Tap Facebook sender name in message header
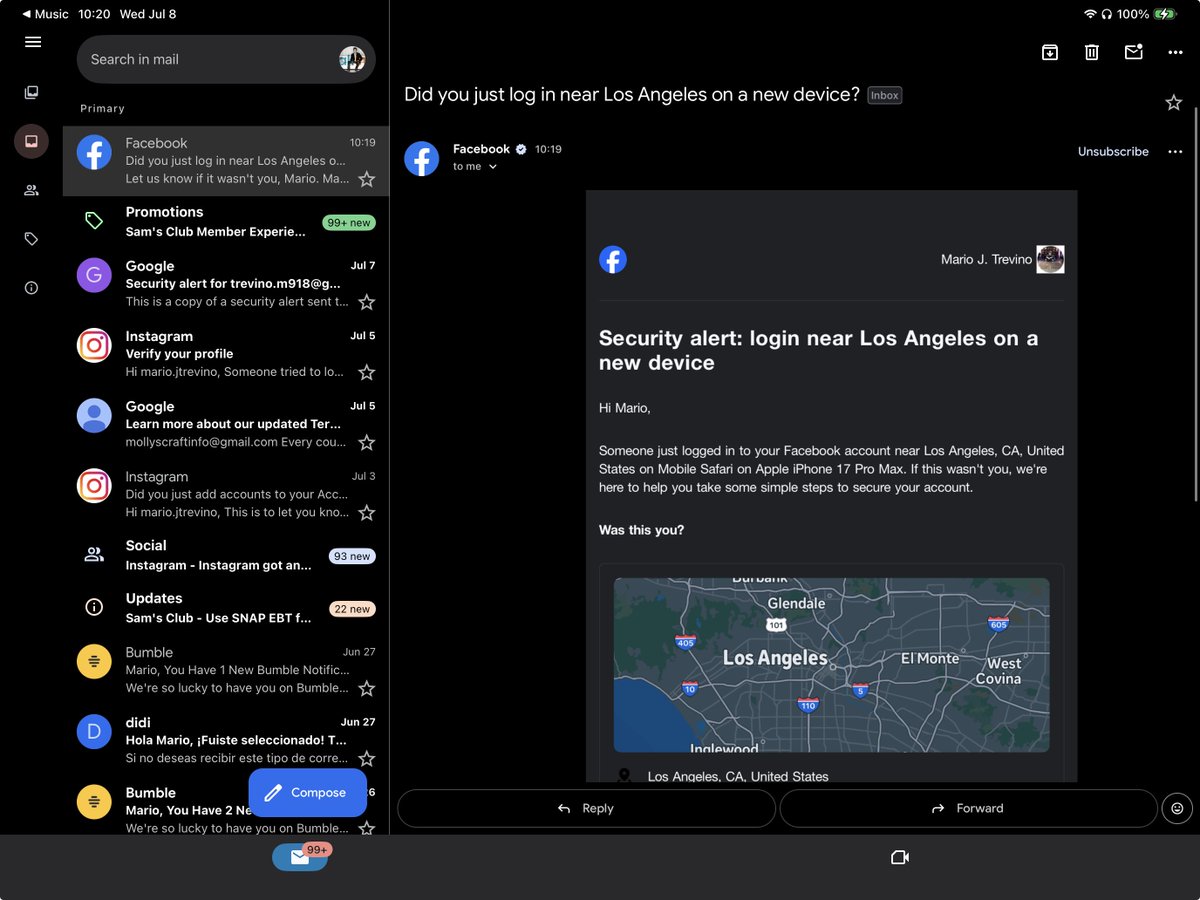This screenshot has width=1200, height=900. tap(481, 149)
